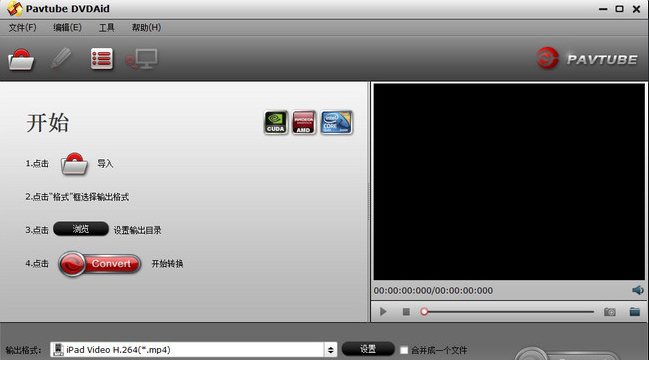
Task: Toggle the 合并成一个文件 checkbox
Action: [x=404, y=350]
